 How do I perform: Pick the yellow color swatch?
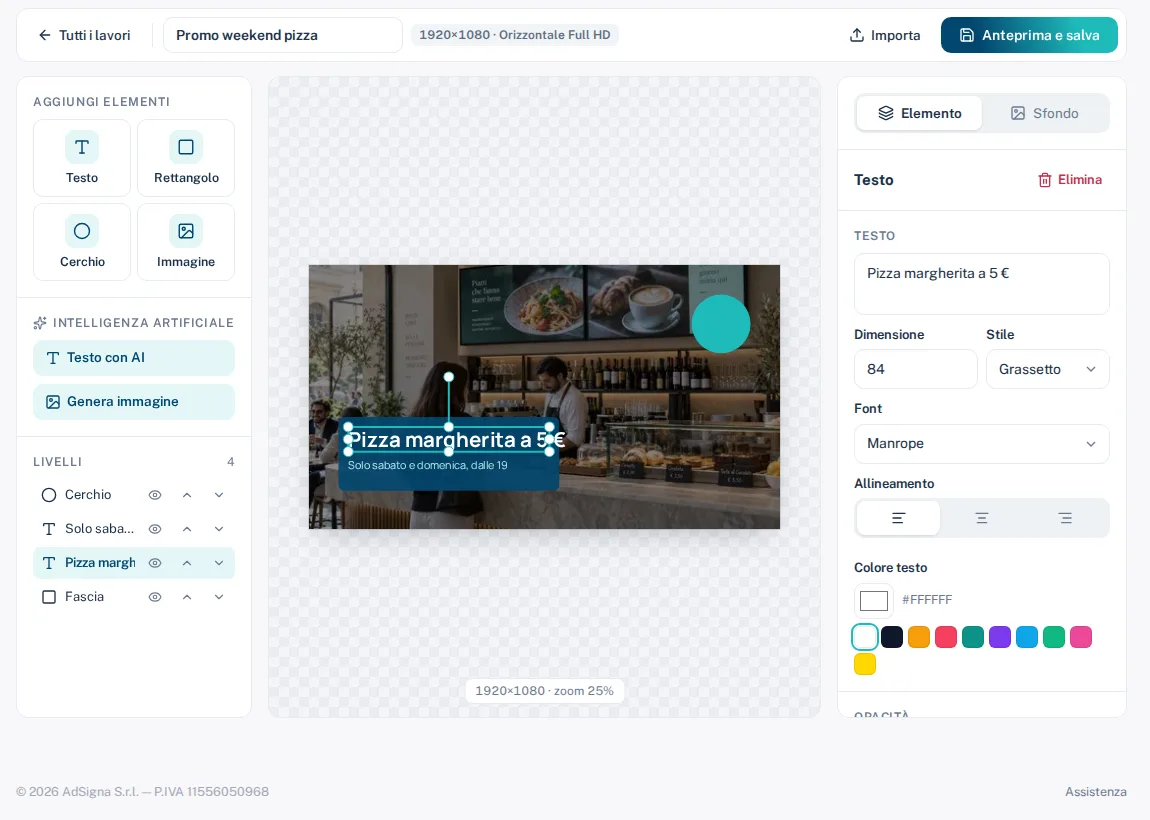pos(865,664)
